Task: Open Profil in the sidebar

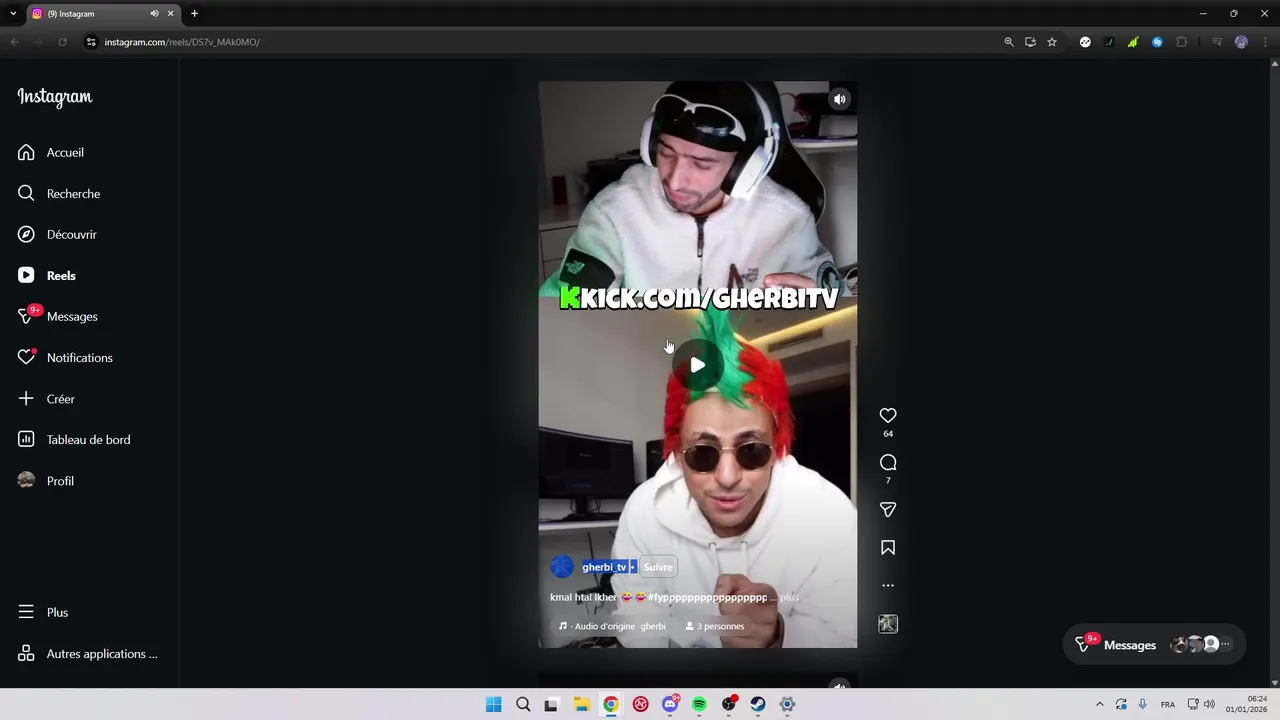Action: [x=46, y=480]
